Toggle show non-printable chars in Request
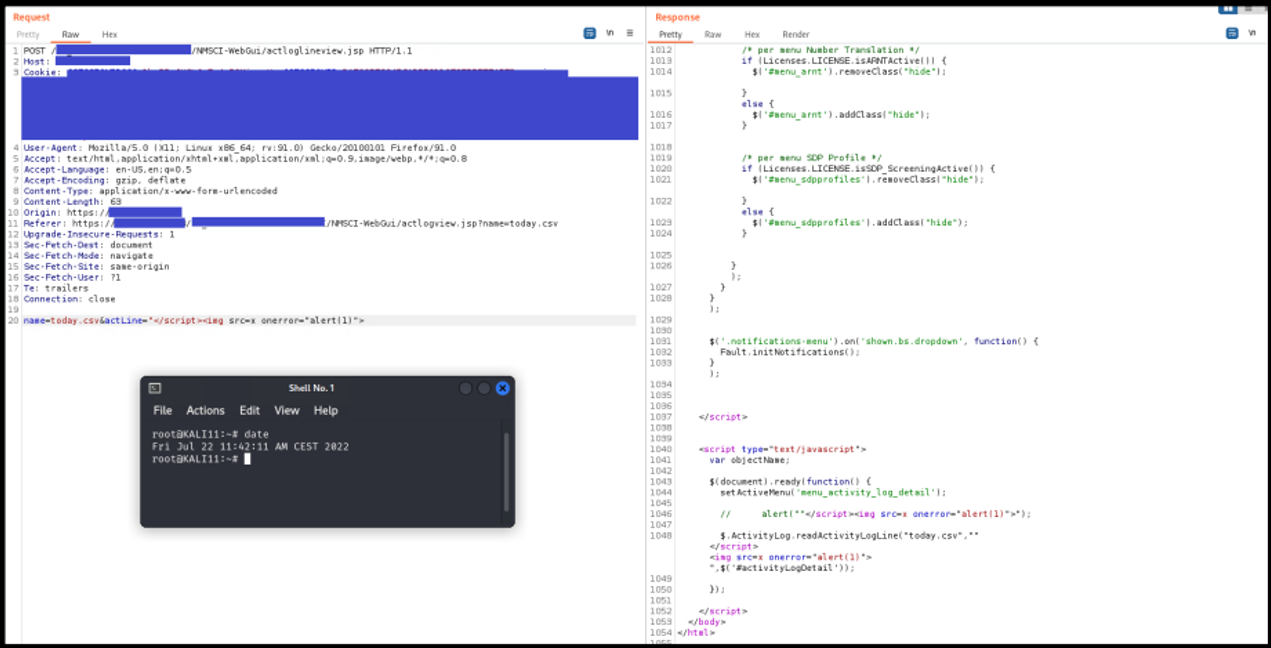Viewport: 1271px width, 648px height. click(x=610, y=33)
